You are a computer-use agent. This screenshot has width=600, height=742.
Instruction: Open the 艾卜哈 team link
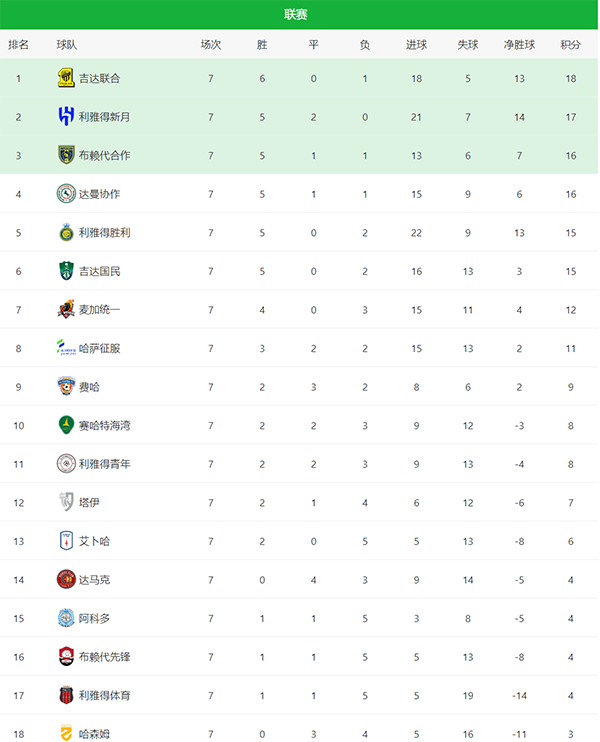(x=95, y=541)
